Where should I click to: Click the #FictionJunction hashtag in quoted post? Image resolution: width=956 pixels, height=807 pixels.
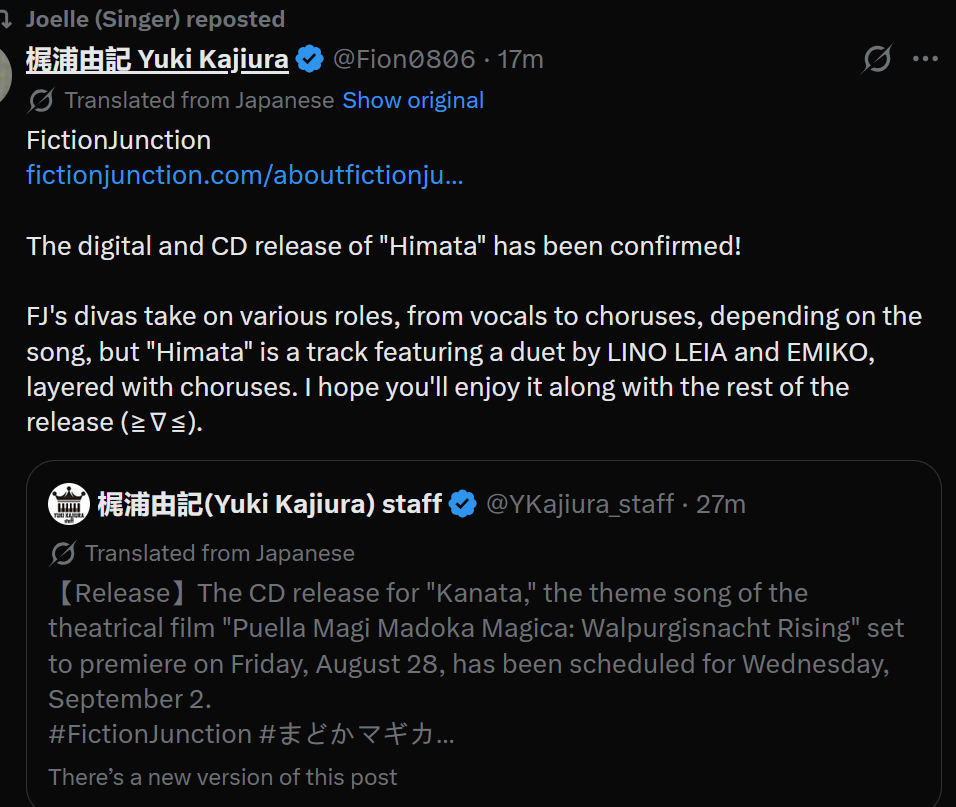coord(150,734)
